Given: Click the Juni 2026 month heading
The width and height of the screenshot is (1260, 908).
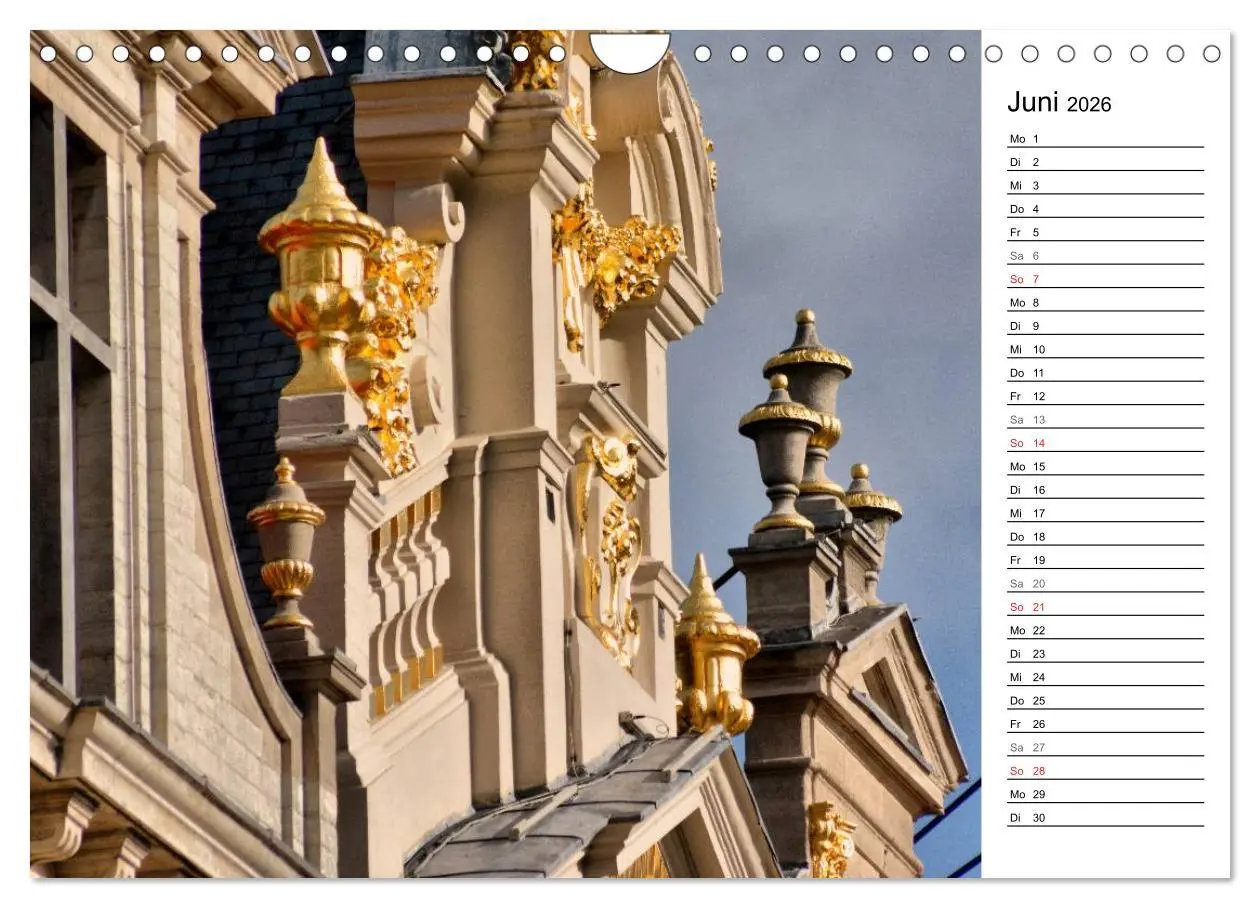Looking at the screenshot, I should (1060, 102).
